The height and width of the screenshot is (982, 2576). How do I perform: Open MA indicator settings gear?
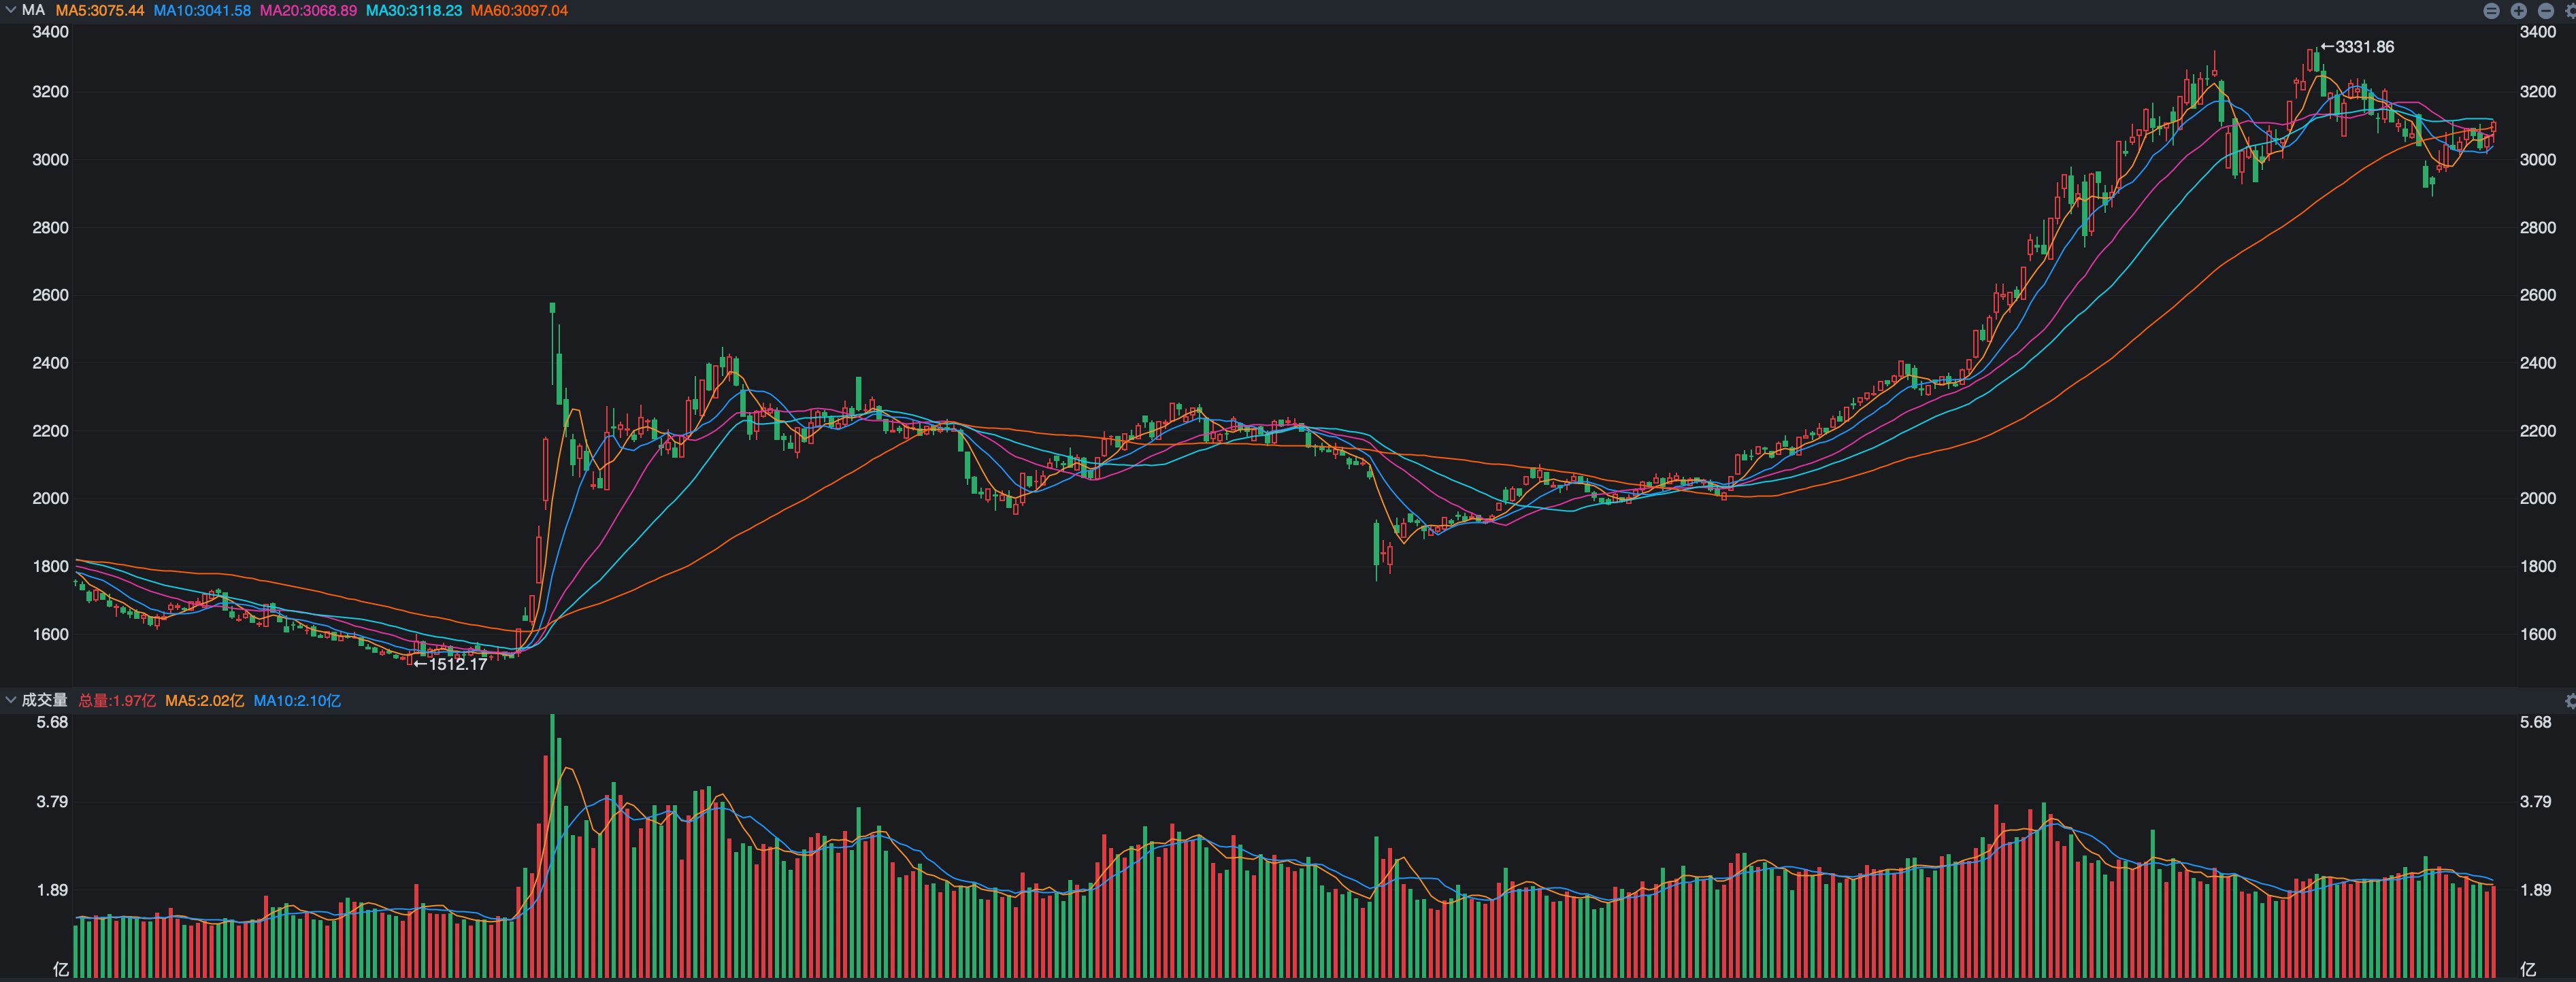pos(2571,11)
